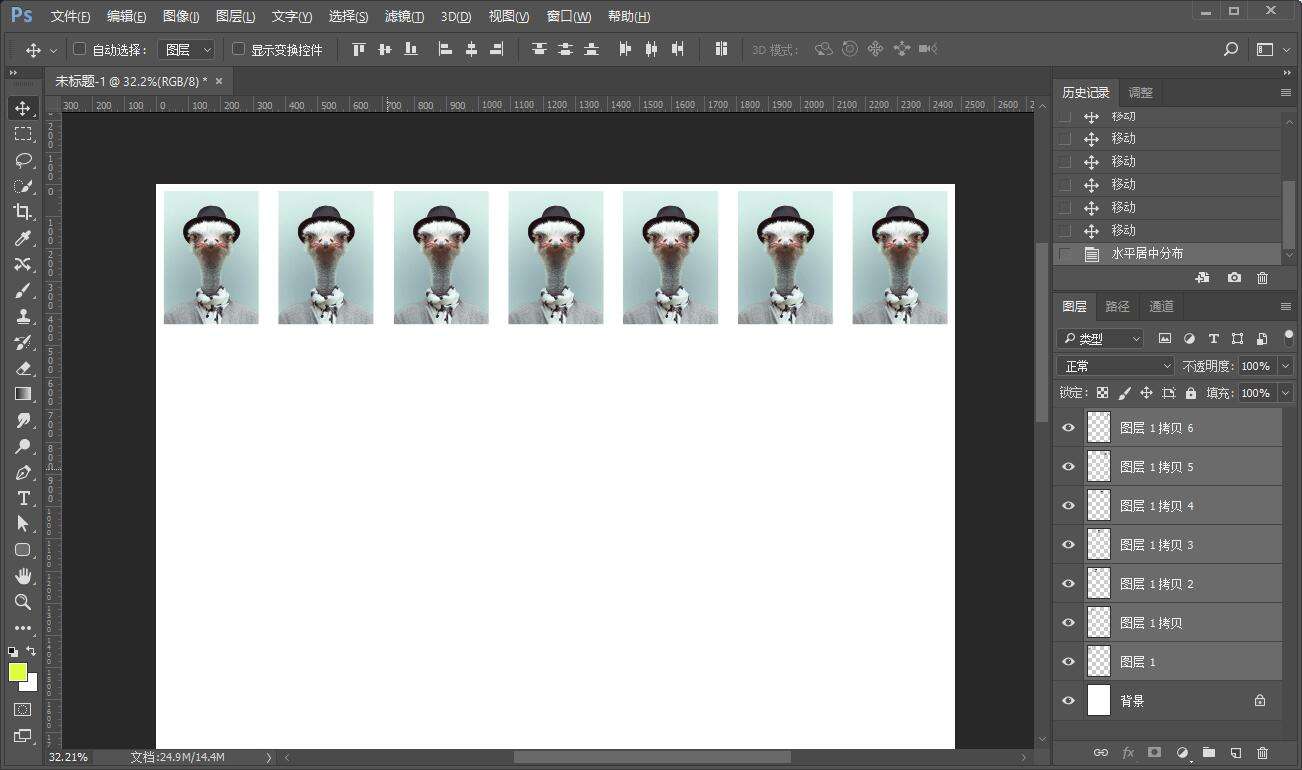1302x770 pixels.
Task: Select the Clone Stamp tool
Action: [23, 316]
